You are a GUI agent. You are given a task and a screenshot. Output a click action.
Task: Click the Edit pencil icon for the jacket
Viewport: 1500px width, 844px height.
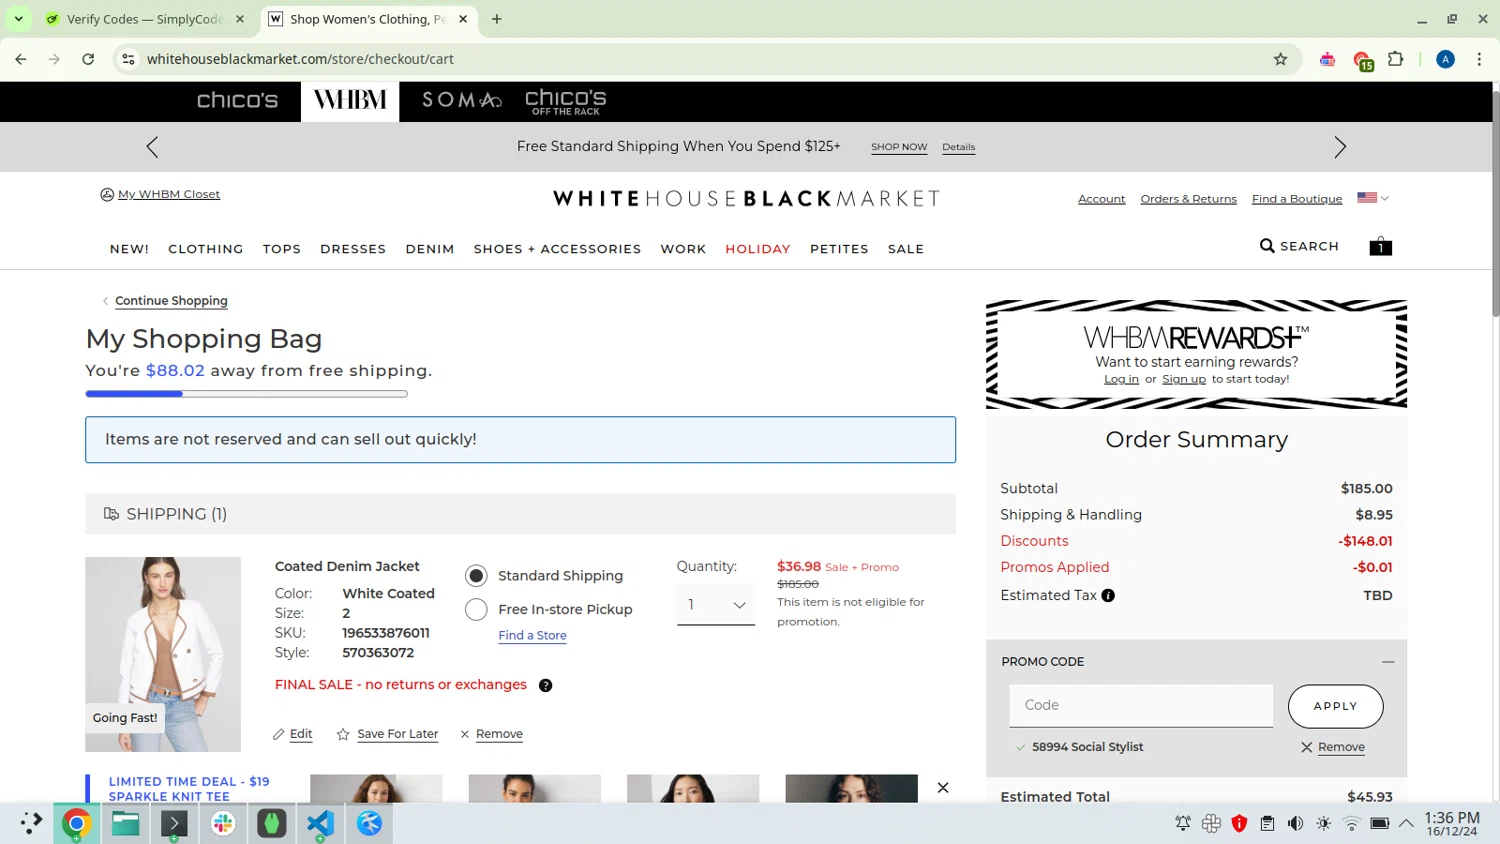pyautogui.click(x=279, y=734)
